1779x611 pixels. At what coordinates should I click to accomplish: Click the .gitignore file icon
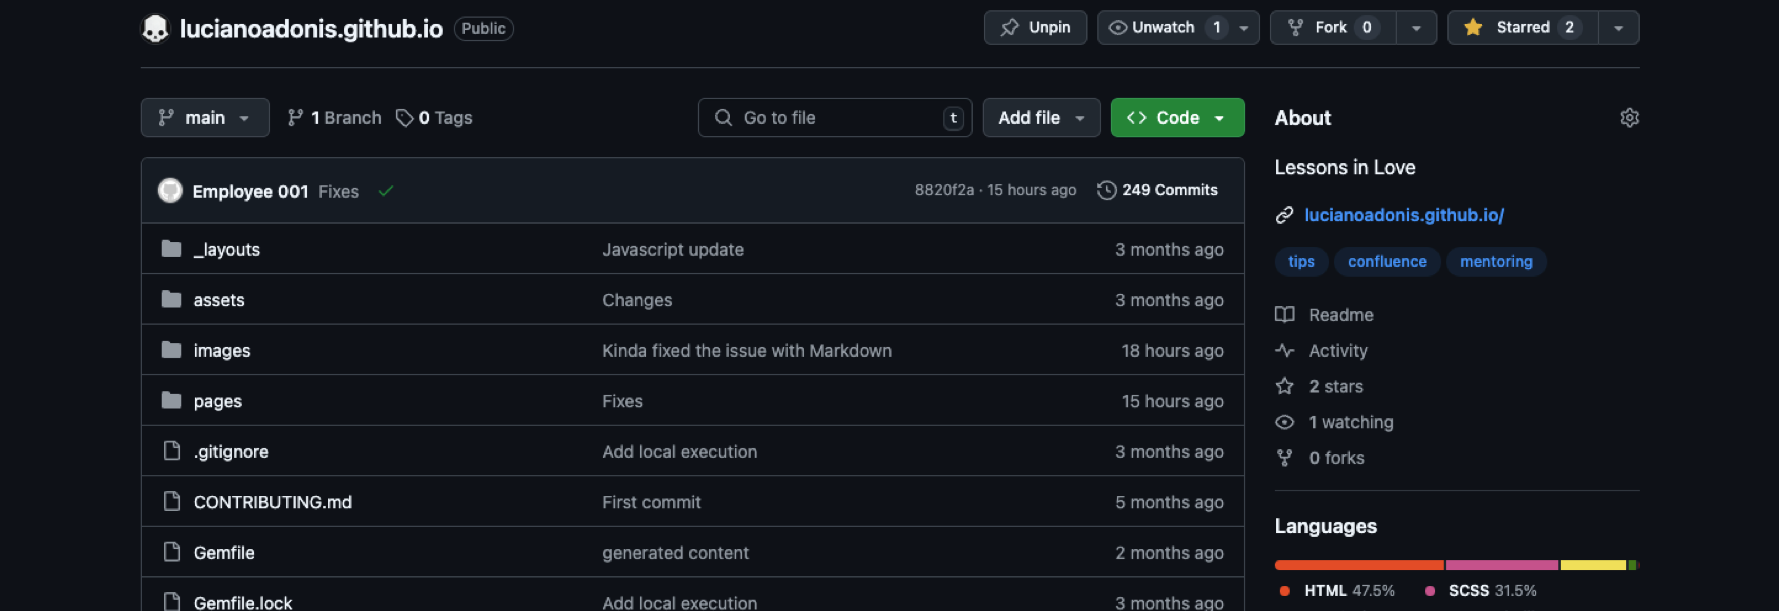172,451
